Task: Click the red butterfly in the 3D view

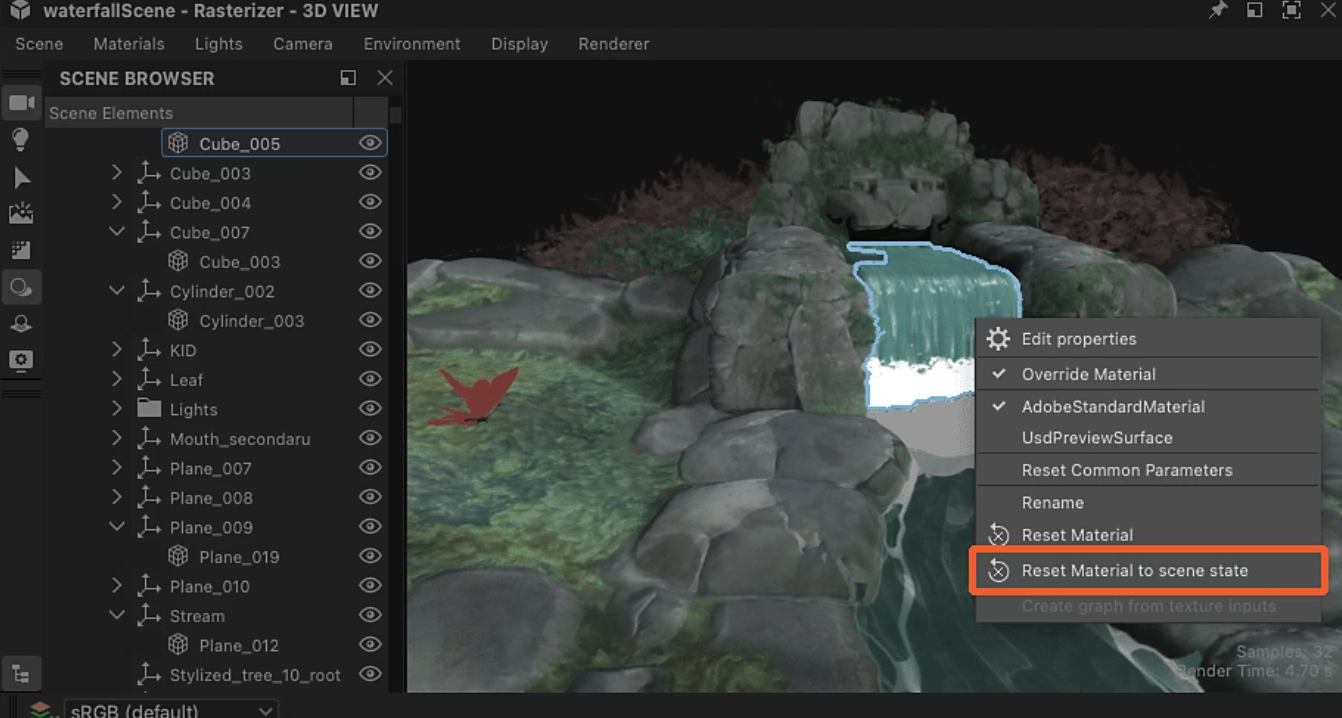Action: [x=474, y=397]
